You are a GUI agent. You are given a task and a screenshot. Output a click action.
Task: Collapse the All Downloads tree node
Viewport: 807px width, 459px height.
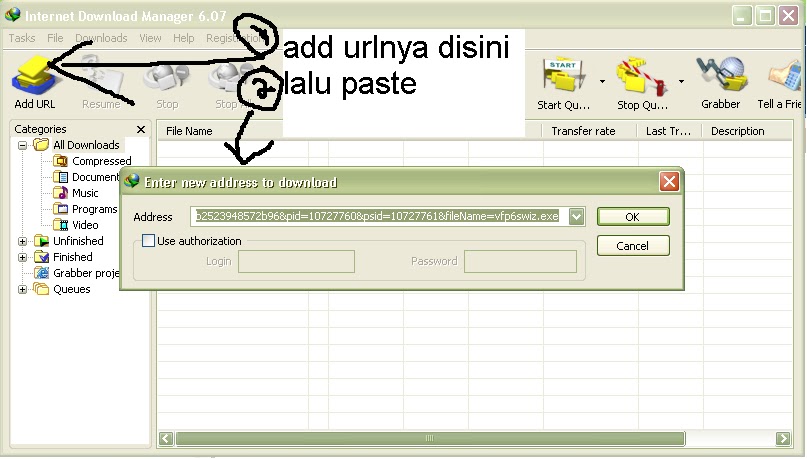click(x=22, y=145)
